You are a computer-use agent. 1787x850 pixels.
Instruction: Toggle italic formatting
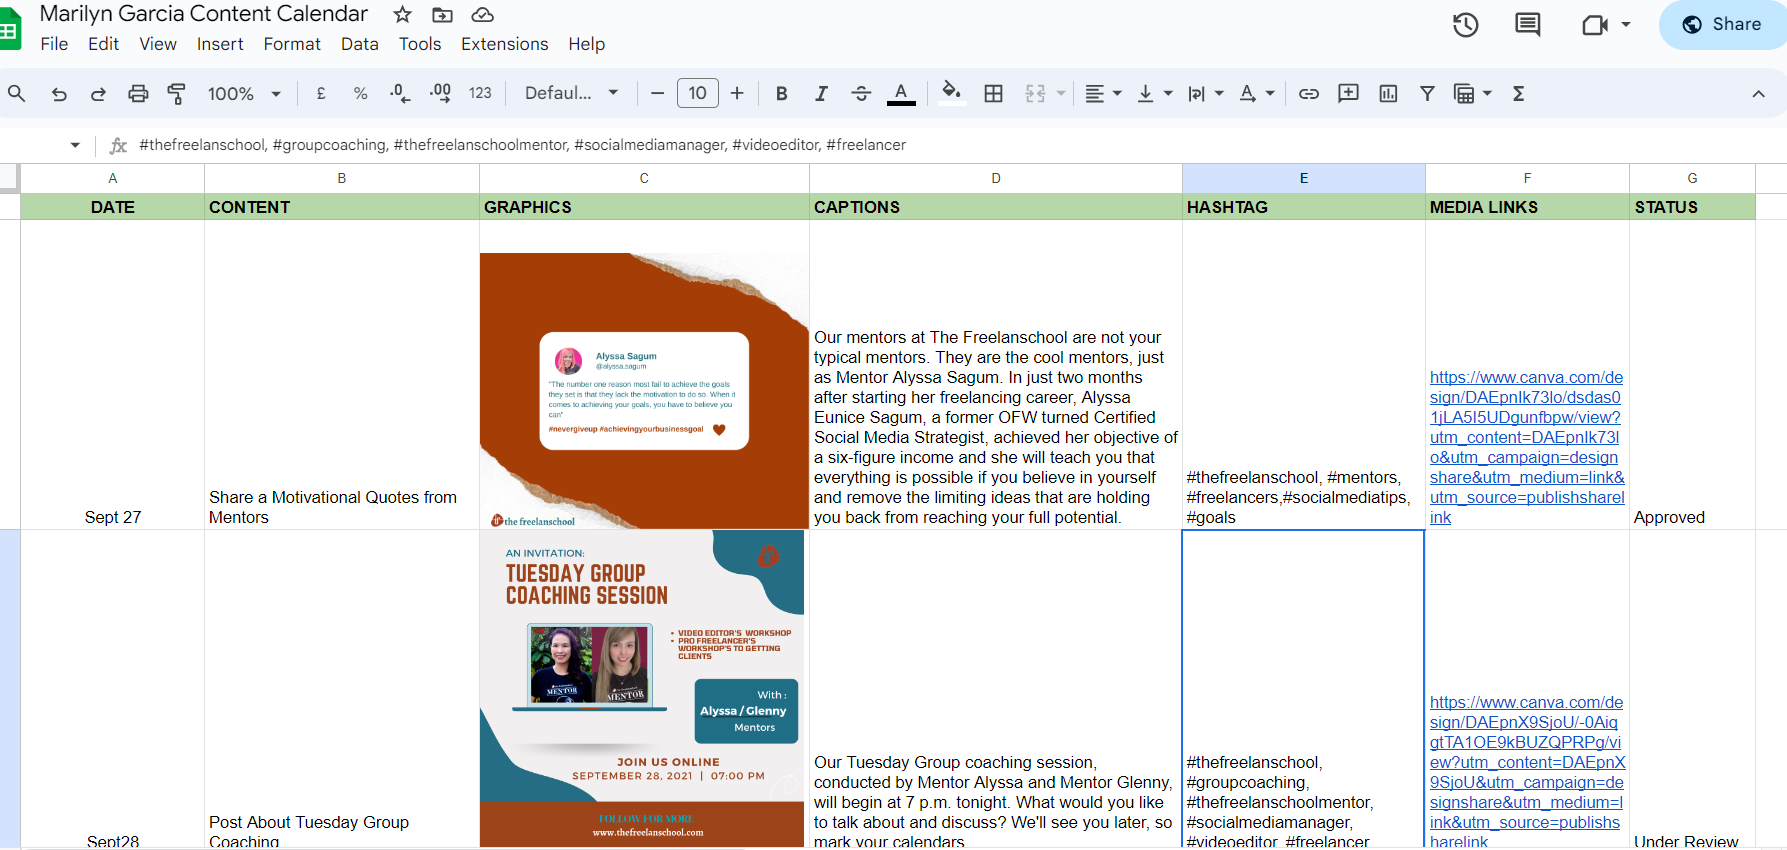click(x=821, y=94)
